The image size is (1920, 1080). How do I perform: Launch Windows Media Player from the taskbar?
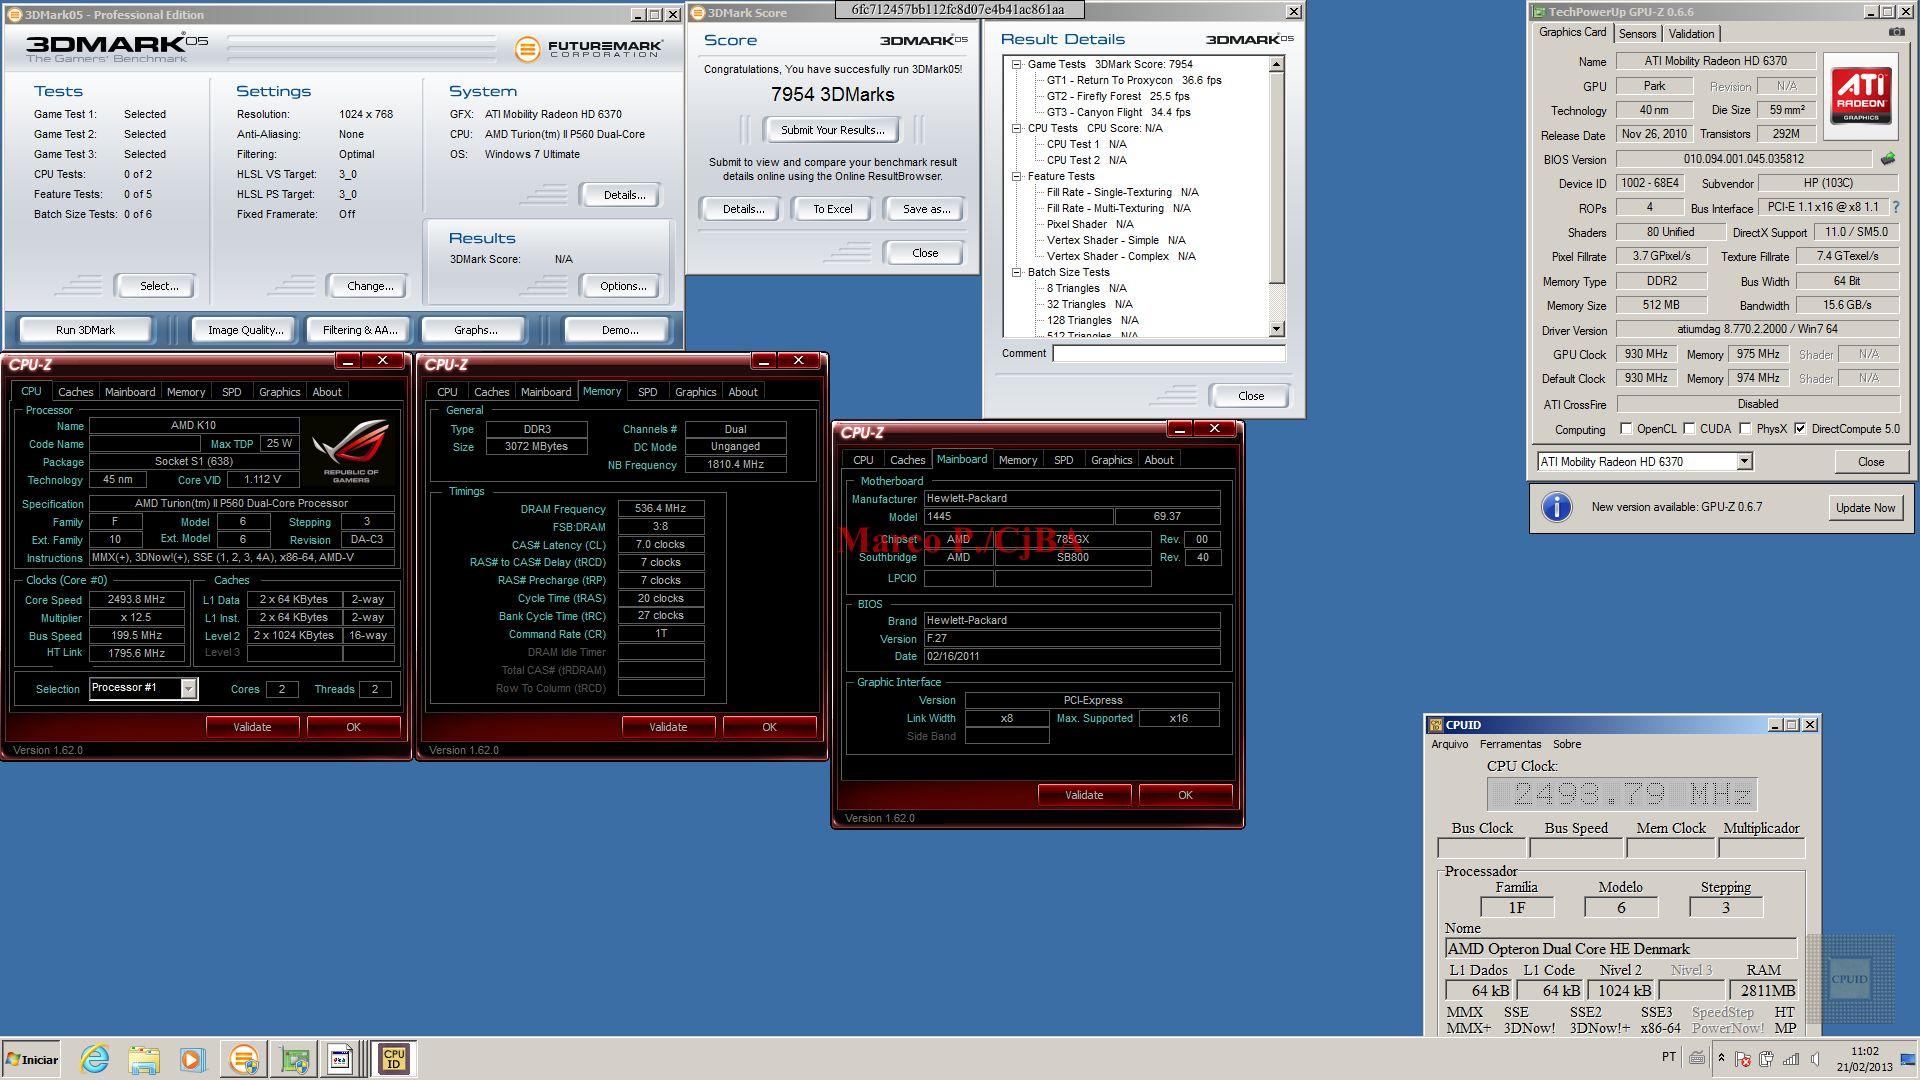(x=192, y=1059)
